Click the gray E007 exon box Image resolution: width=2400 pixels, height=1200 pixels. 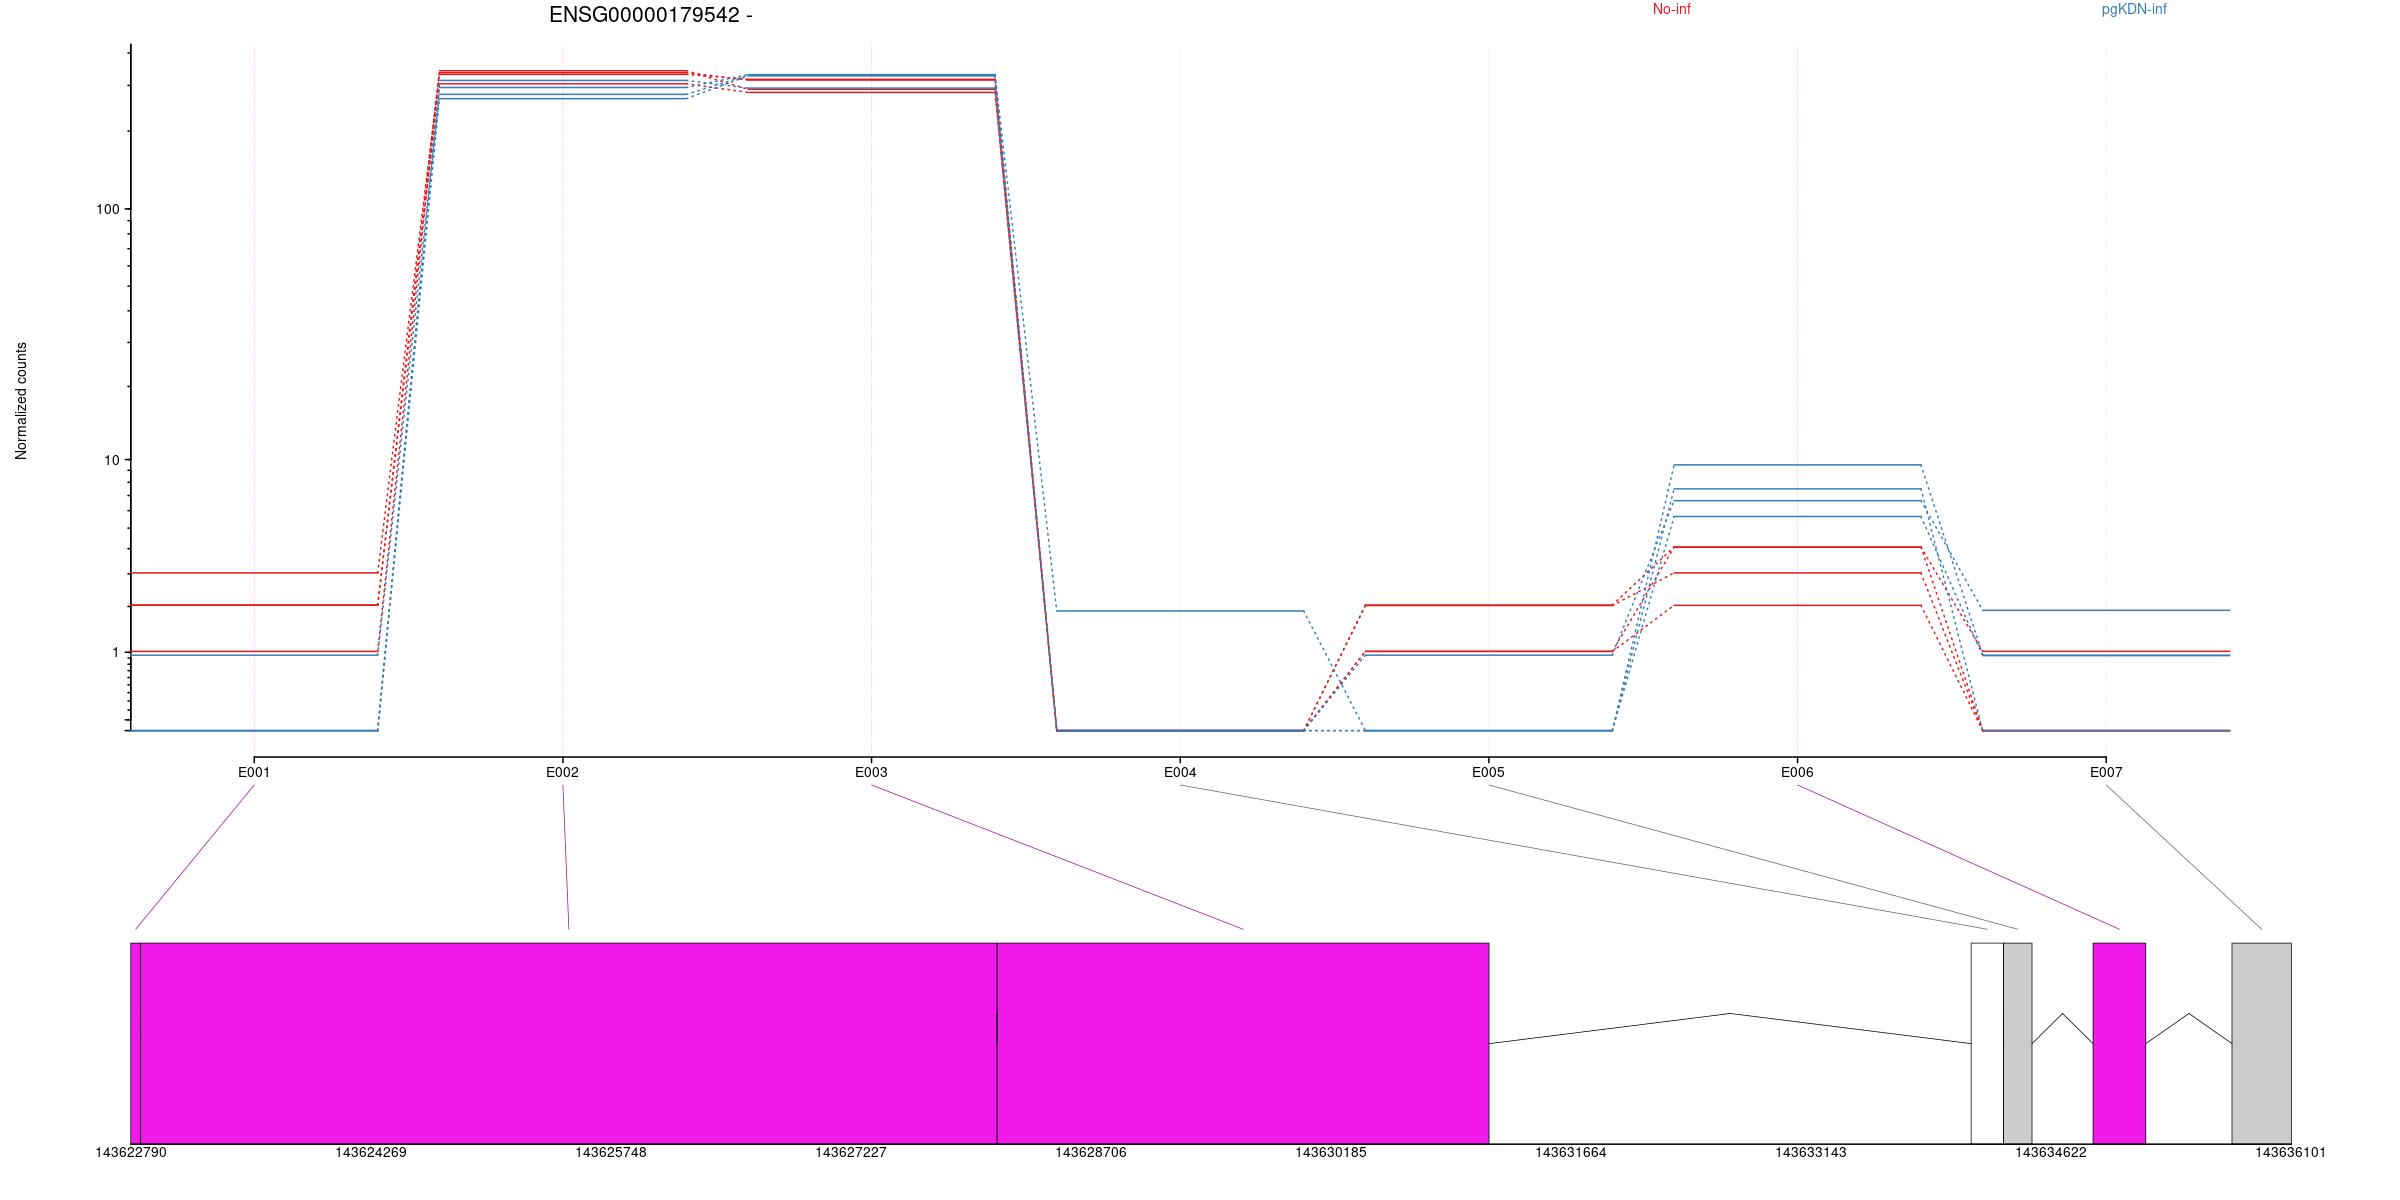2262,1043
